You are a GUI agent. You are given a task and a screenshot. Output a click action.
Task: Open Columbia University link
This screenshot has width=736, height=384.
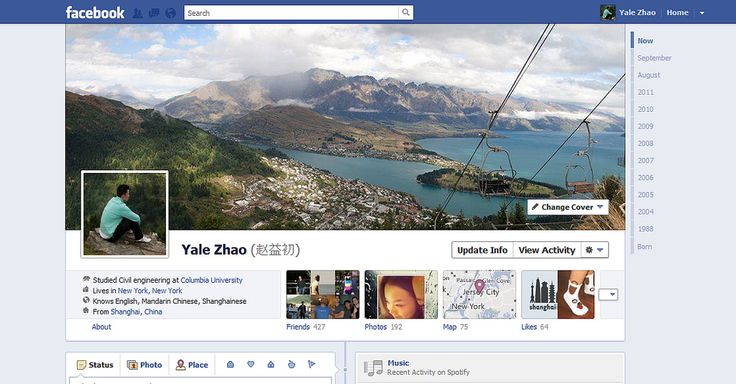(212, 280)
